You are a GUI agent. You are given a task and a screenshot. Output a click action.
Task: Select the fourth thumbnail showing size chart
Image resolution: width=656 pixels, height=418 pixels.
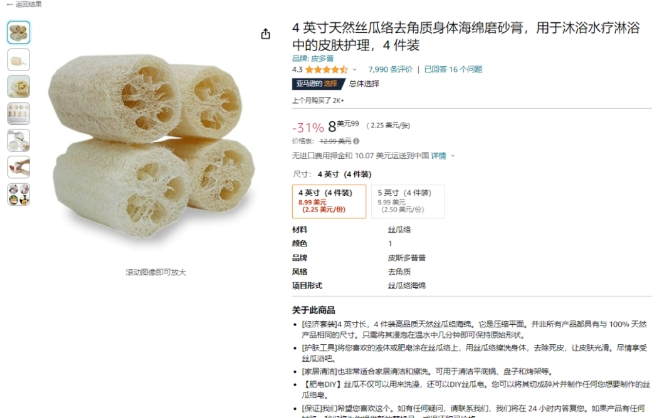pyautogui.click(x=18, y=113)
